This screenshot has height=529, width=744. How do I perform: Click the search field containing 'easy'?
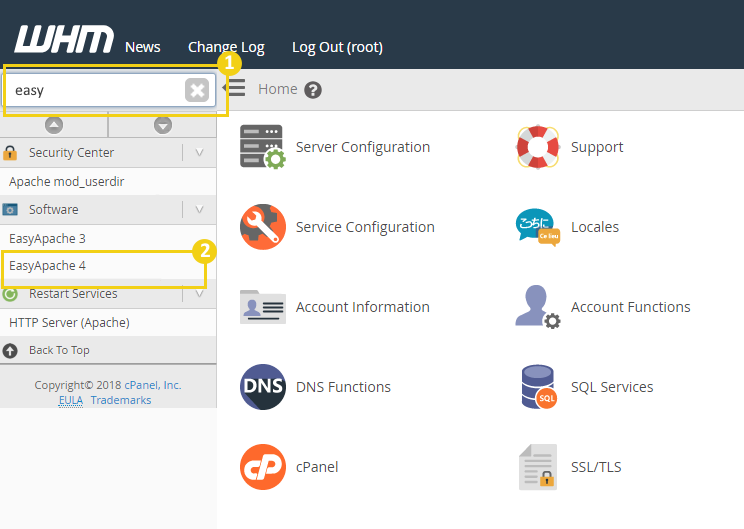[110, 90]
